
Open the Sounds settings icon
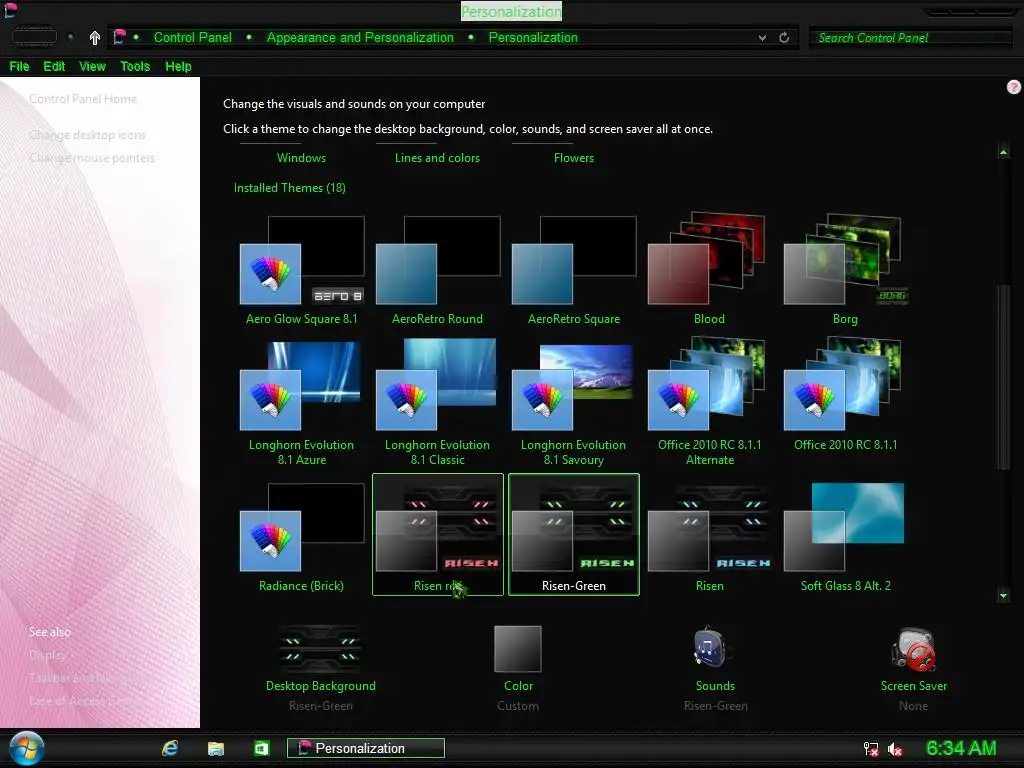coord(709,647)
